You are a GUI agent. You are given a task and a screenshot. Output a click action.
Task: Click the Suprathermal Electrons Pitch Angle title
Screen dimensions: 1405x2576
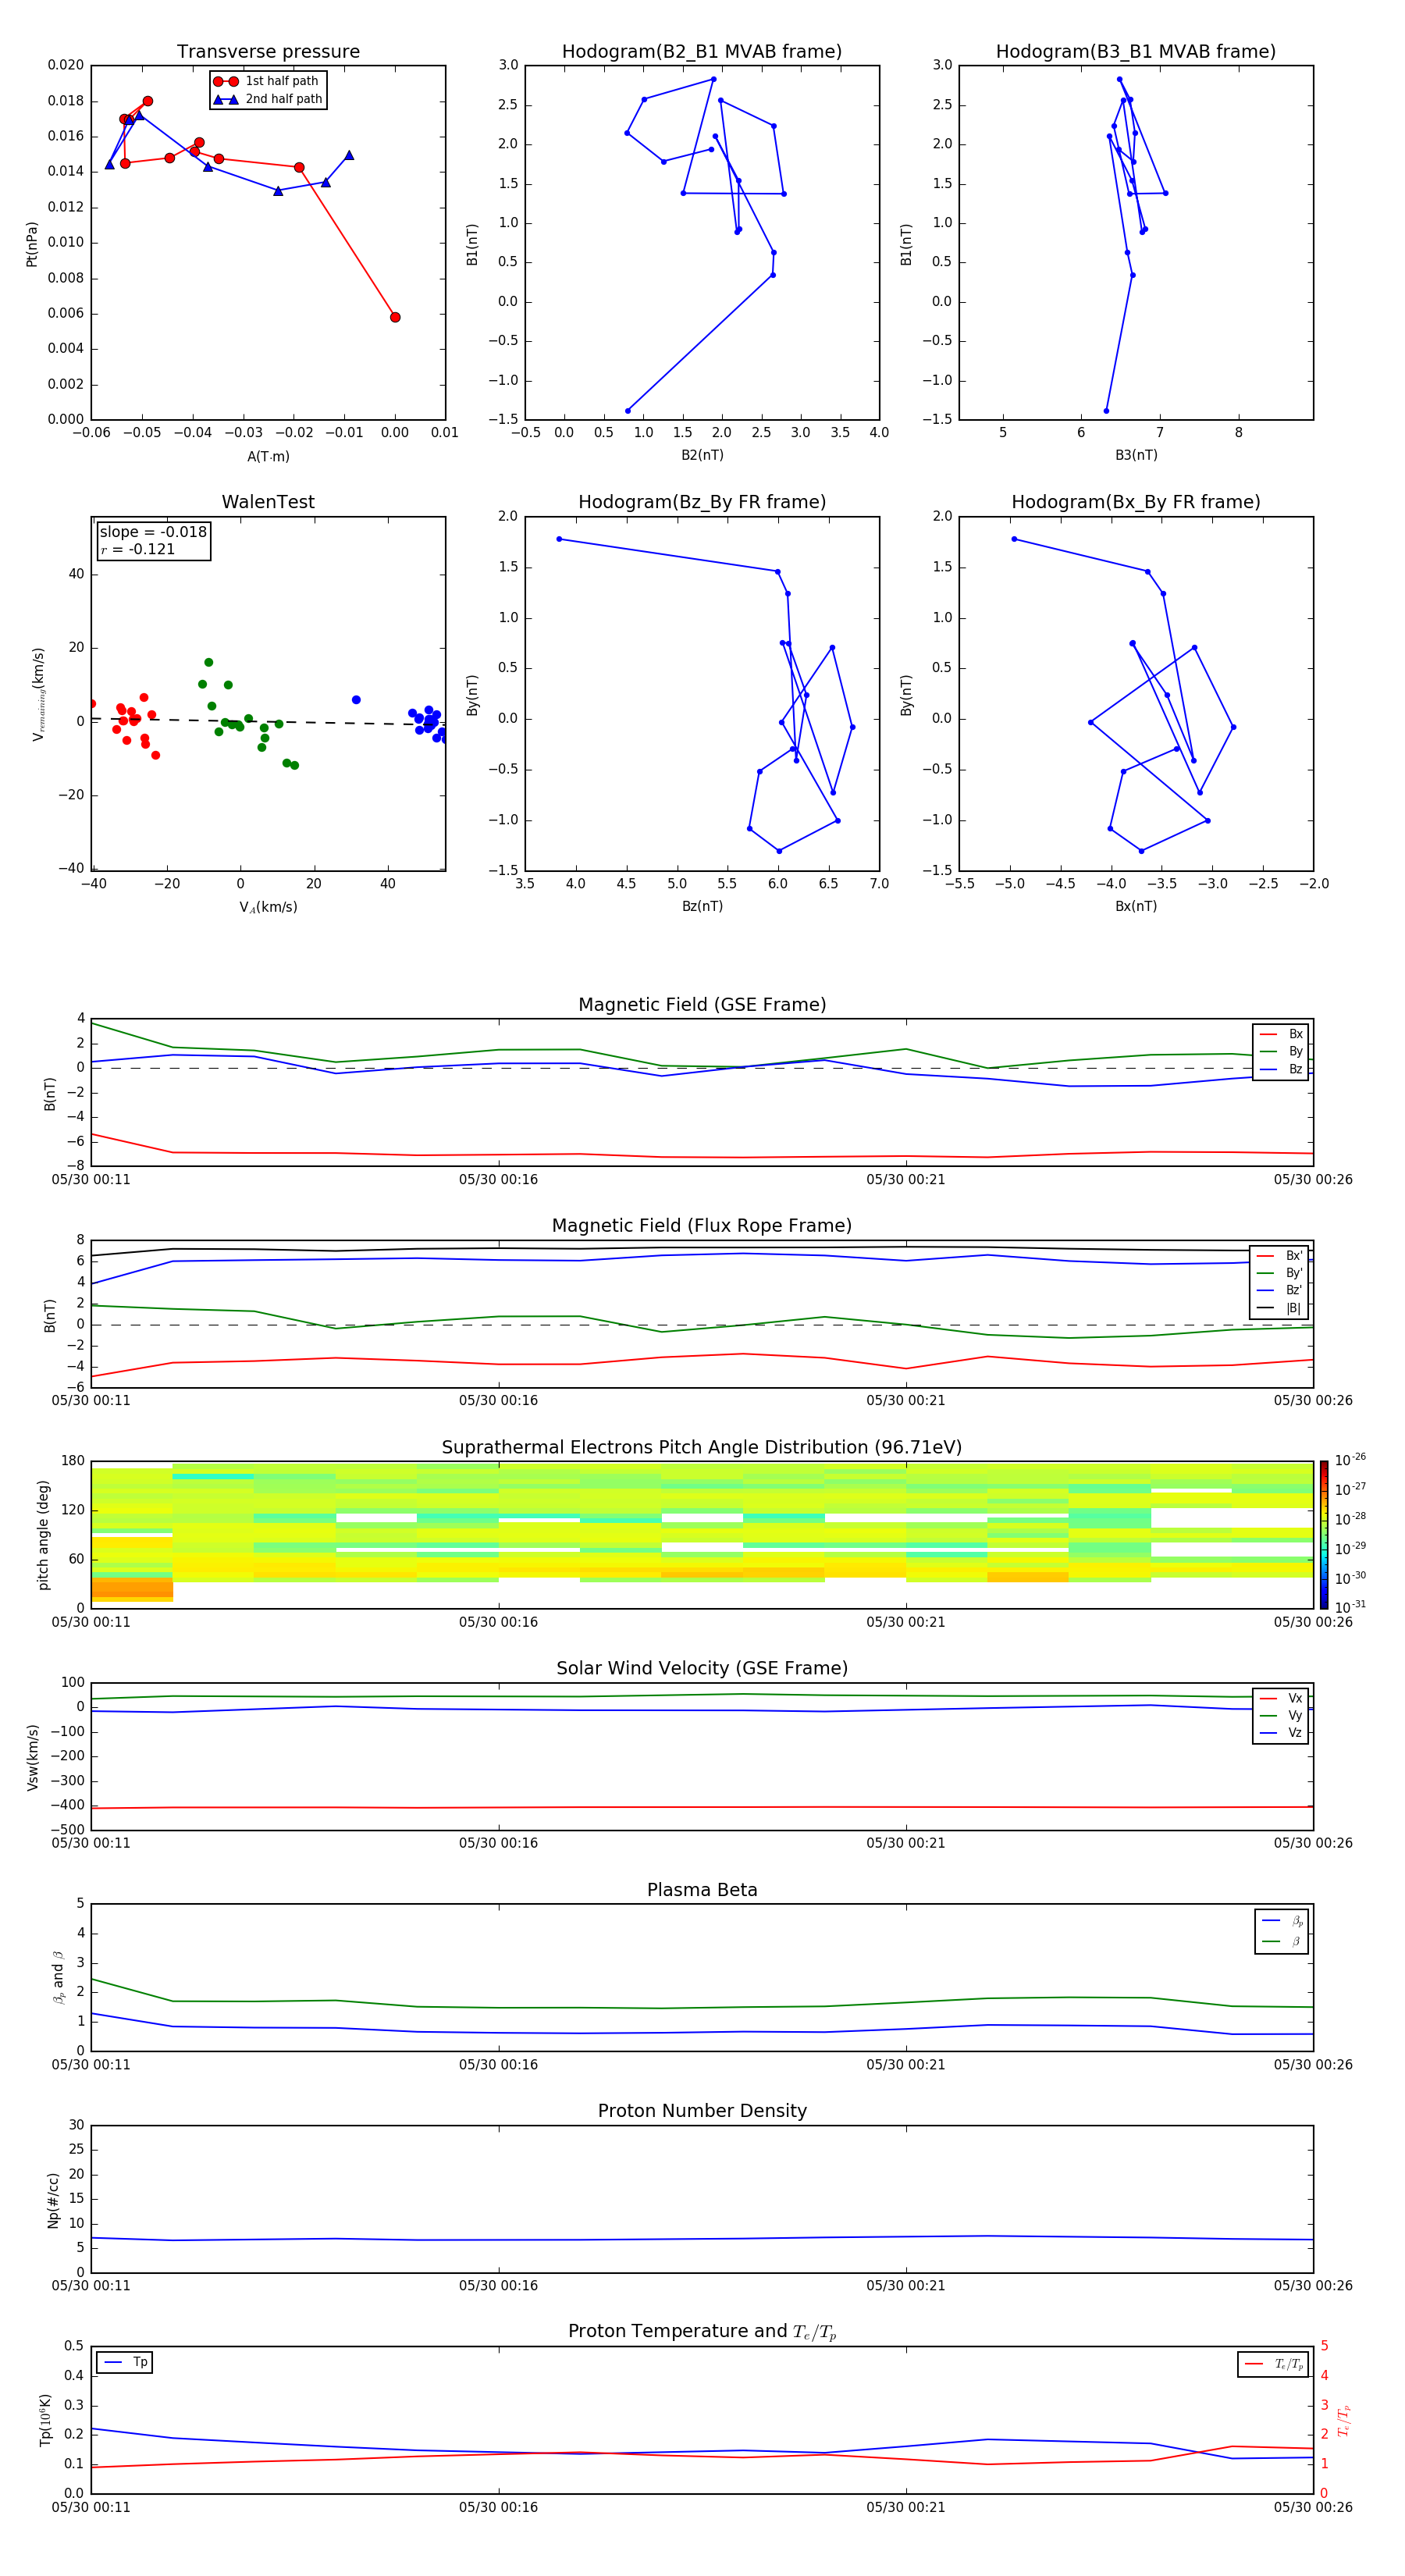pyautogui.click(x=702, y=1448)
